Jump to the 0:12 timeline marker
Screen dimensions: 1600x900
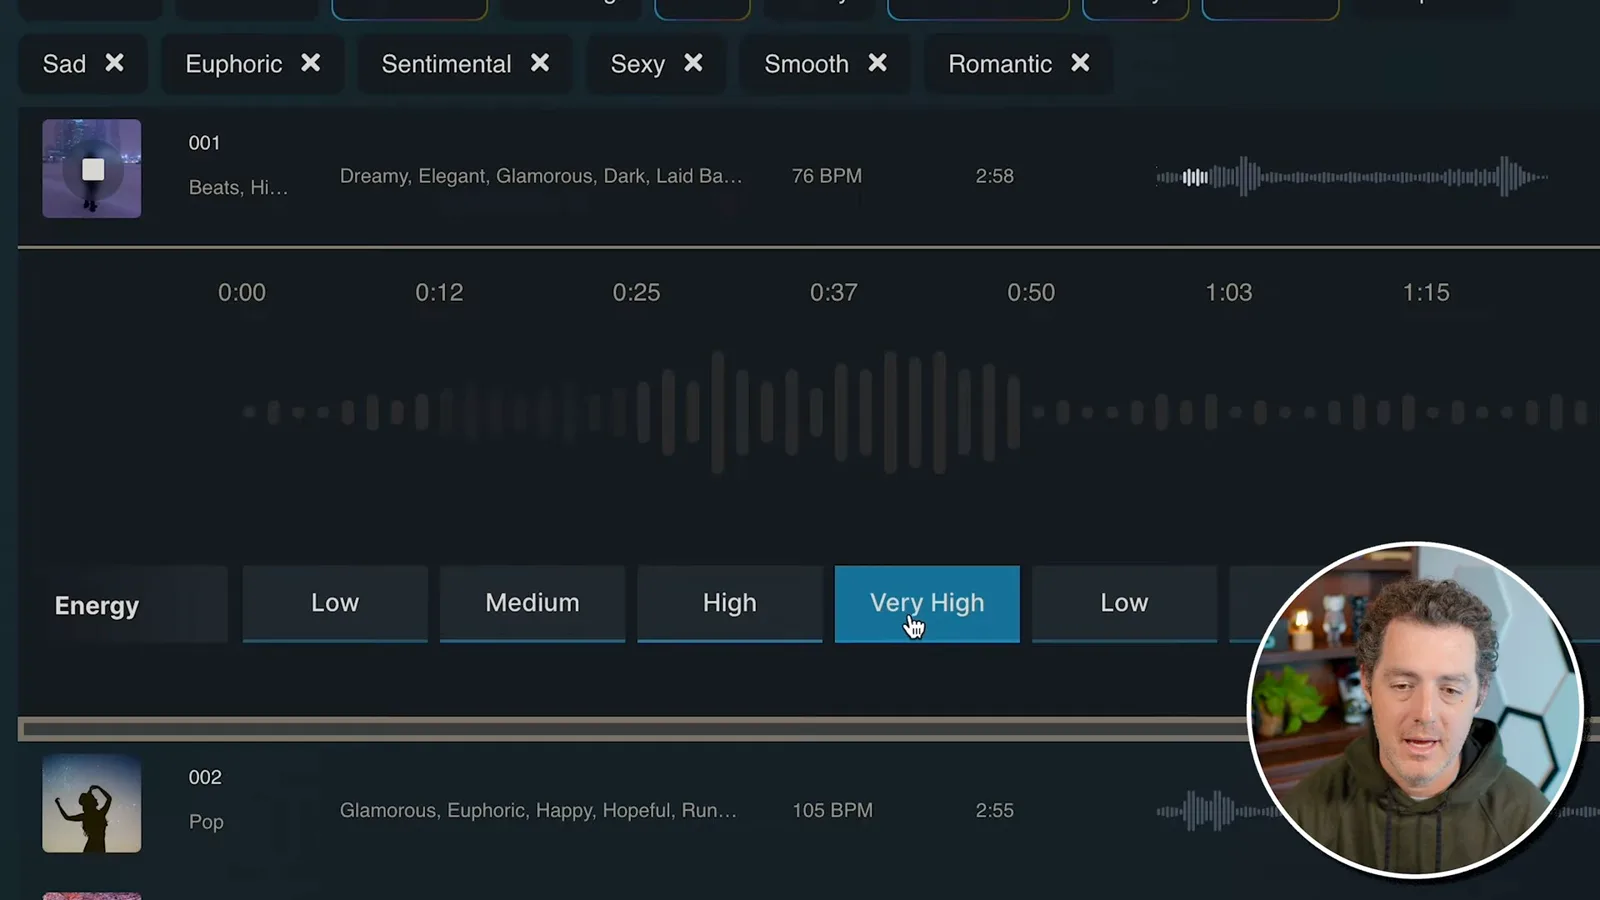tap(439, 292)
